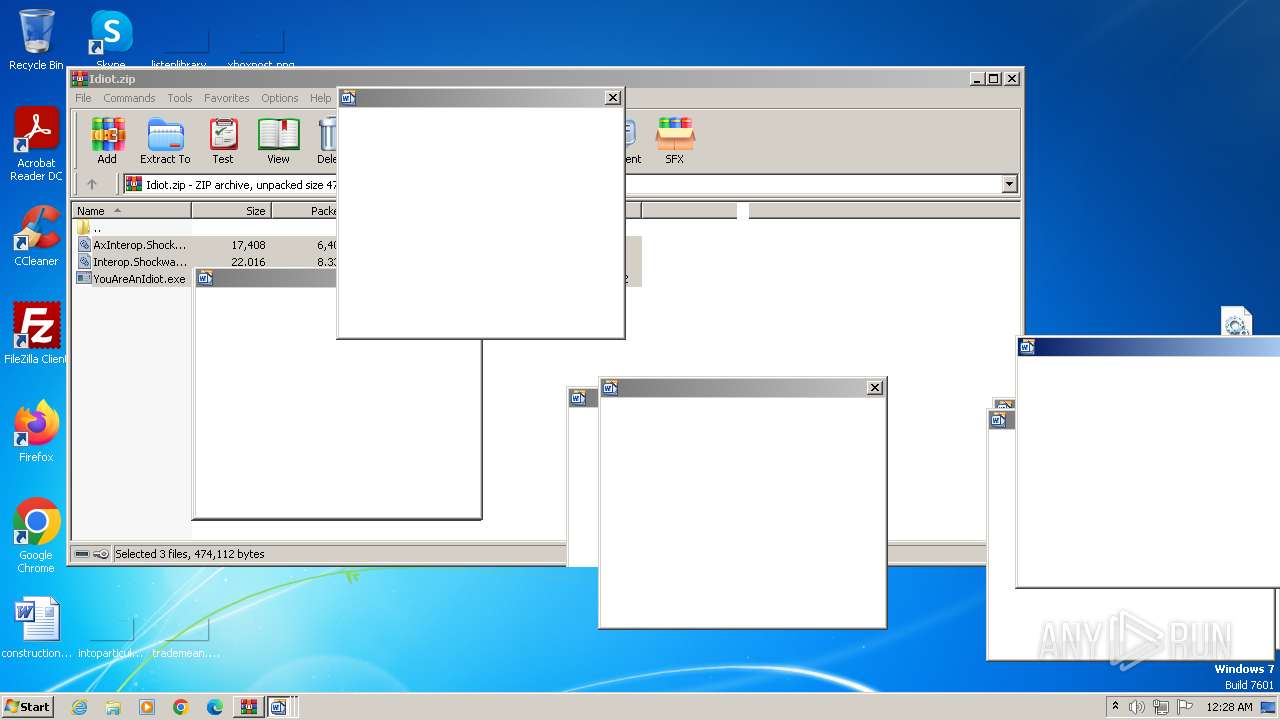The height and width of the screenshot is (720, 1280).
Task: Click the Extract To toolbar icon
Action: [x=165, y=141]
